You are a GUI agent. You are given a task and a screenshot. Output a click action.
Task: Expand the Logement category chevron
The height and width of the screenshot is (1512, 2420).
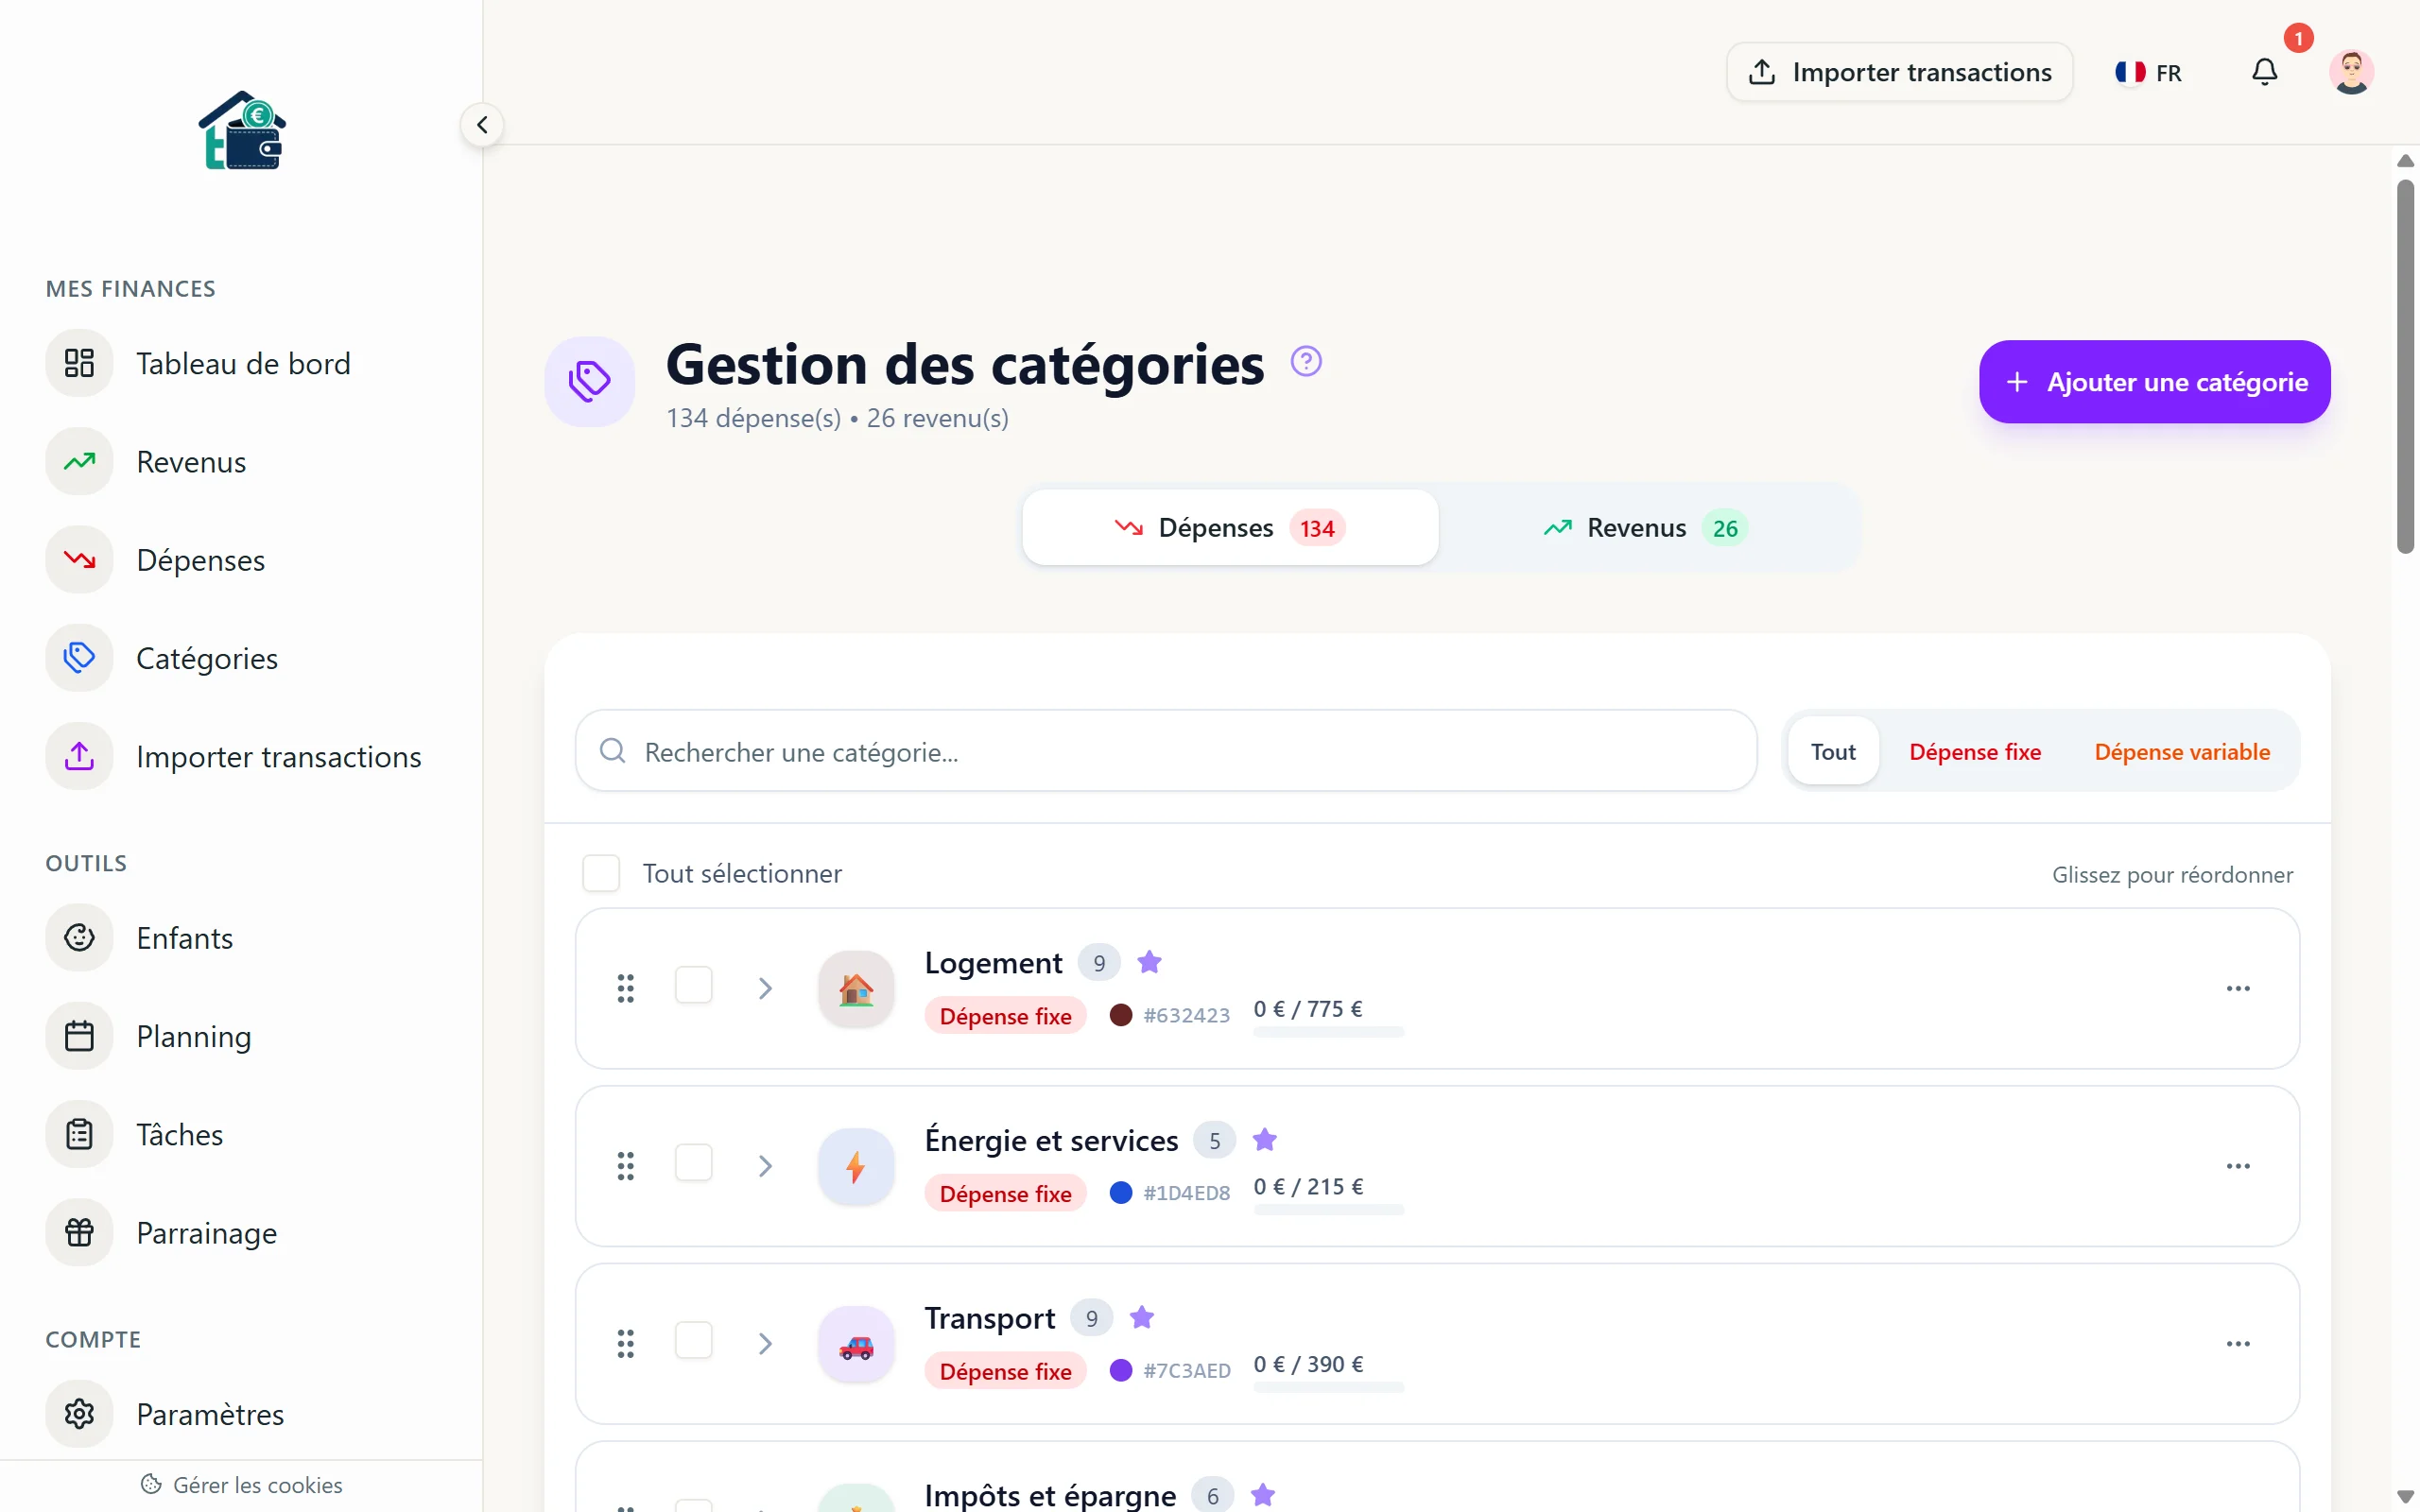click(x=765, y=988)
